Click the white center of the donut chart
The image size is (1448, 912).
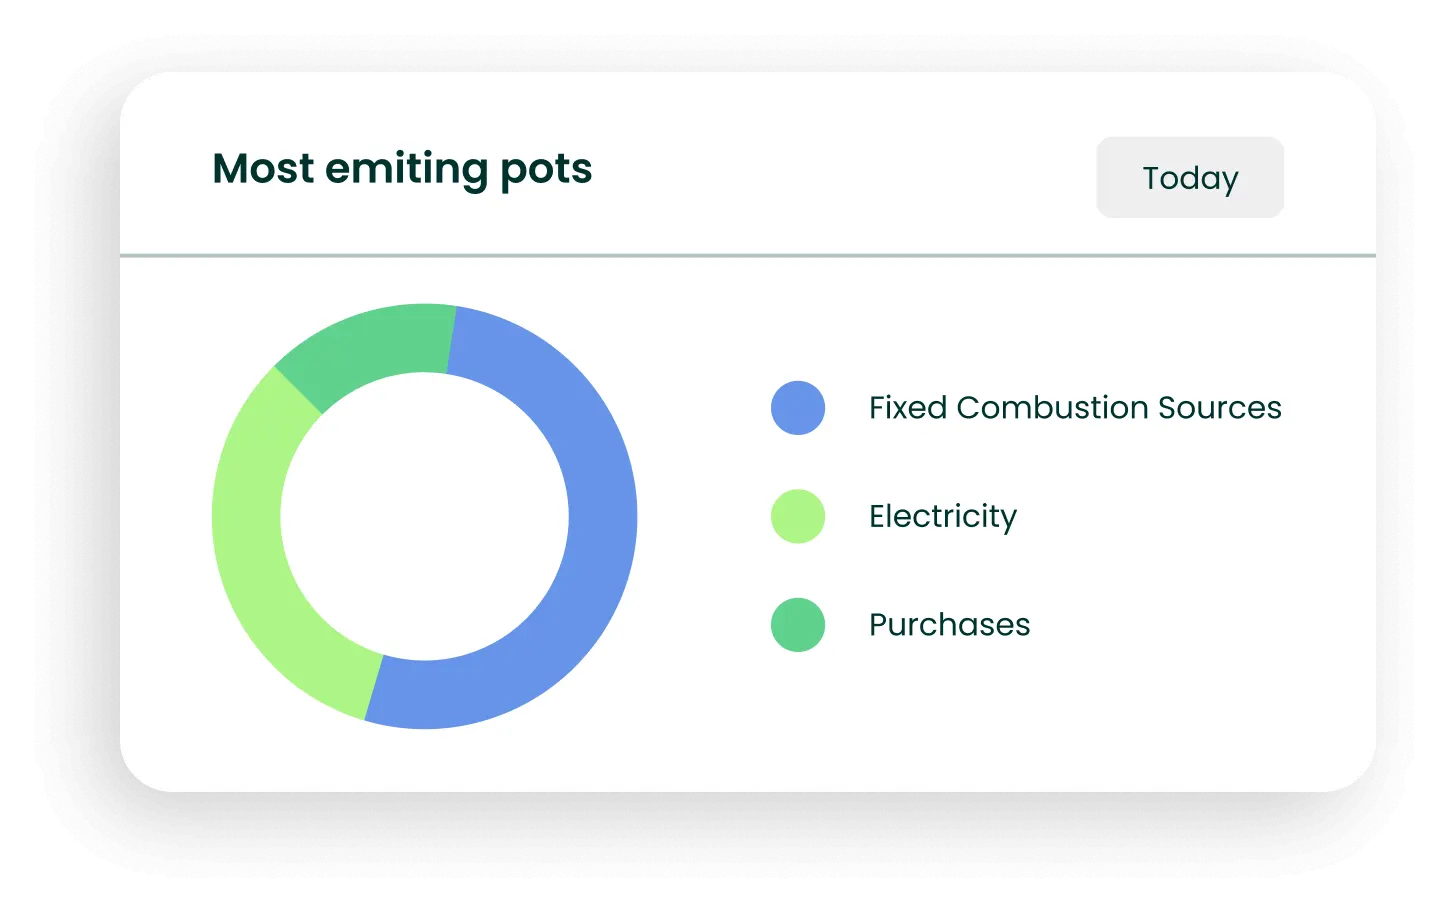coord(425,516)
